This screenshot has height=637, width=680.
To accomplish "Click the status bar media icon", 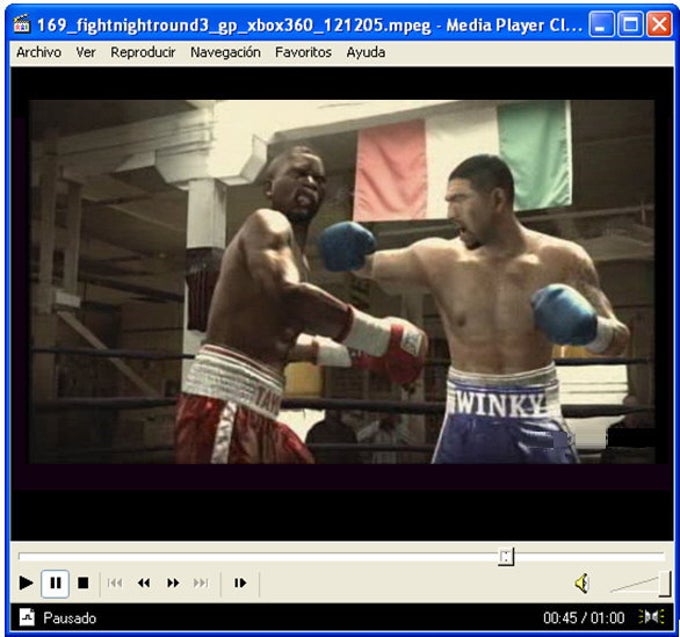I will coord(26,617).
